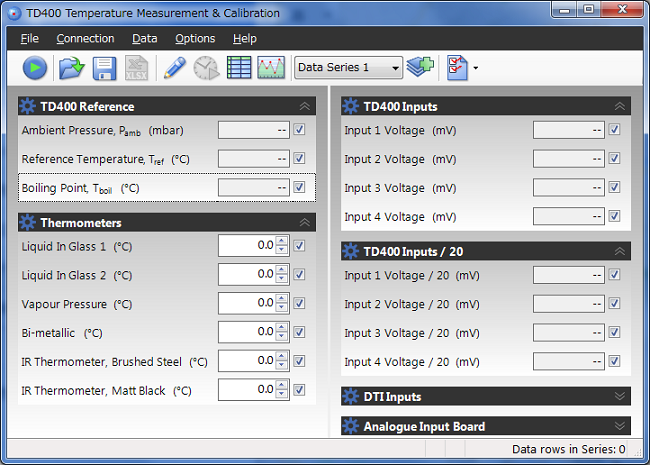The image size is (650, 465).
Task: Uncheck Ambient Pressure checkbox
Action: tap(299, 130)
